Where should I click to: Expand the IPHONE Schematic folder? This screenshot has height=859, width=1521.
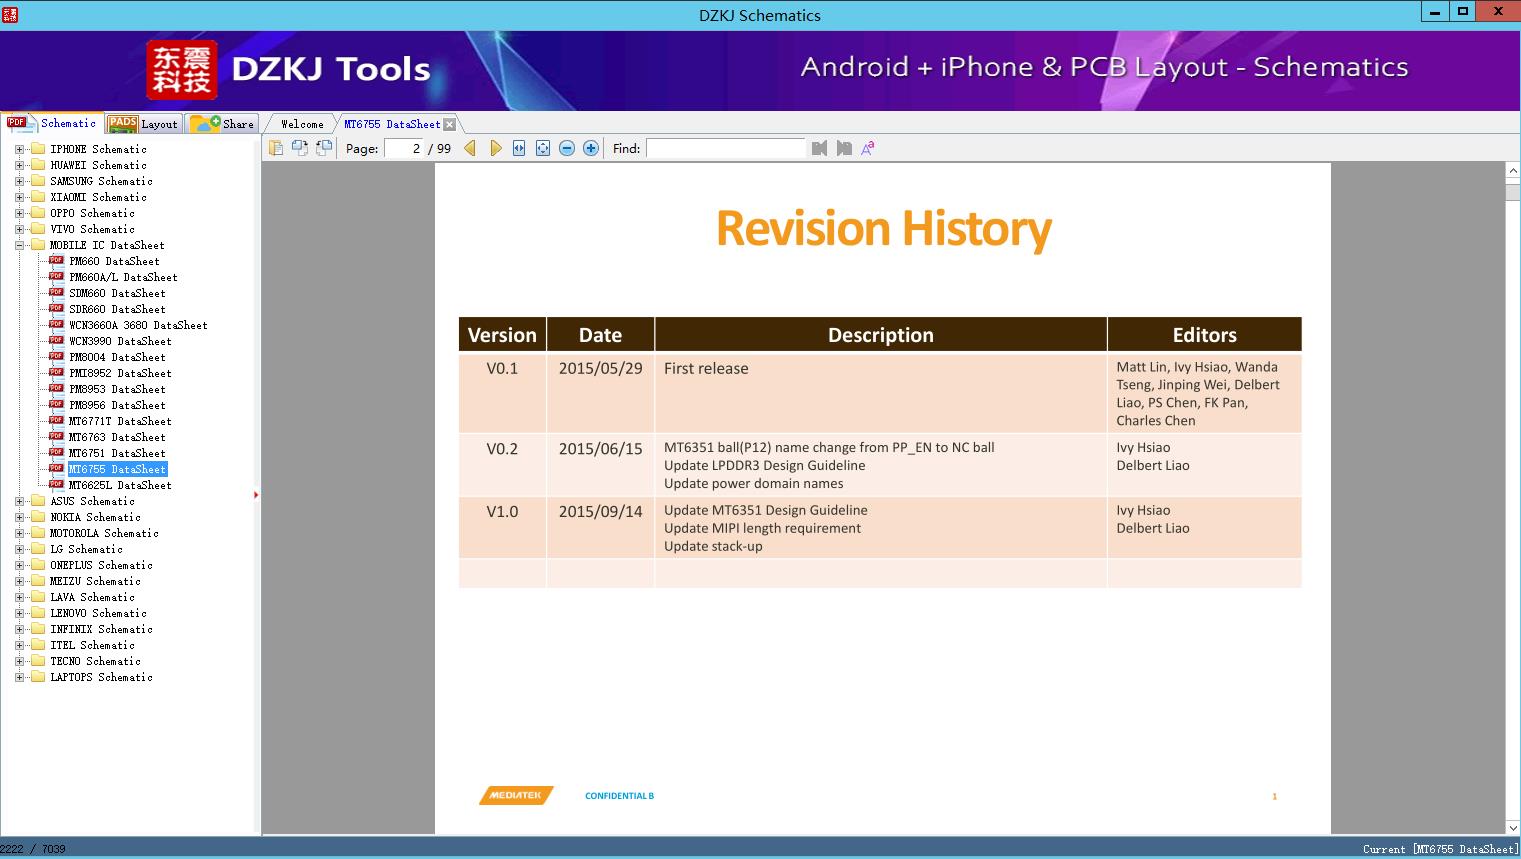19,149
